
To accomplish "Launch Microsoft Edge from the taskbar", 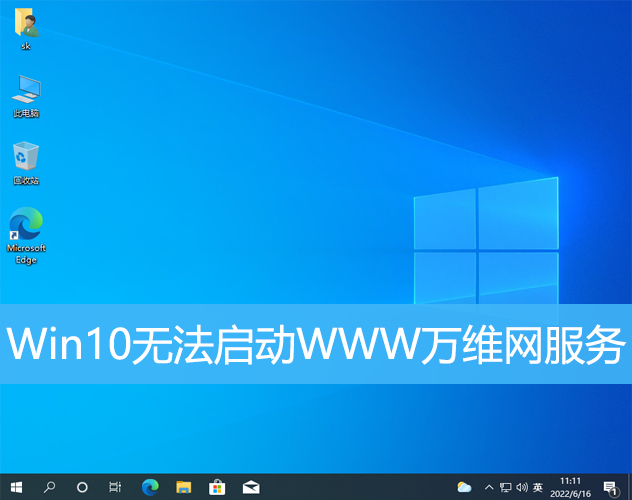I will pyautogui.click(x=150, y=487).
